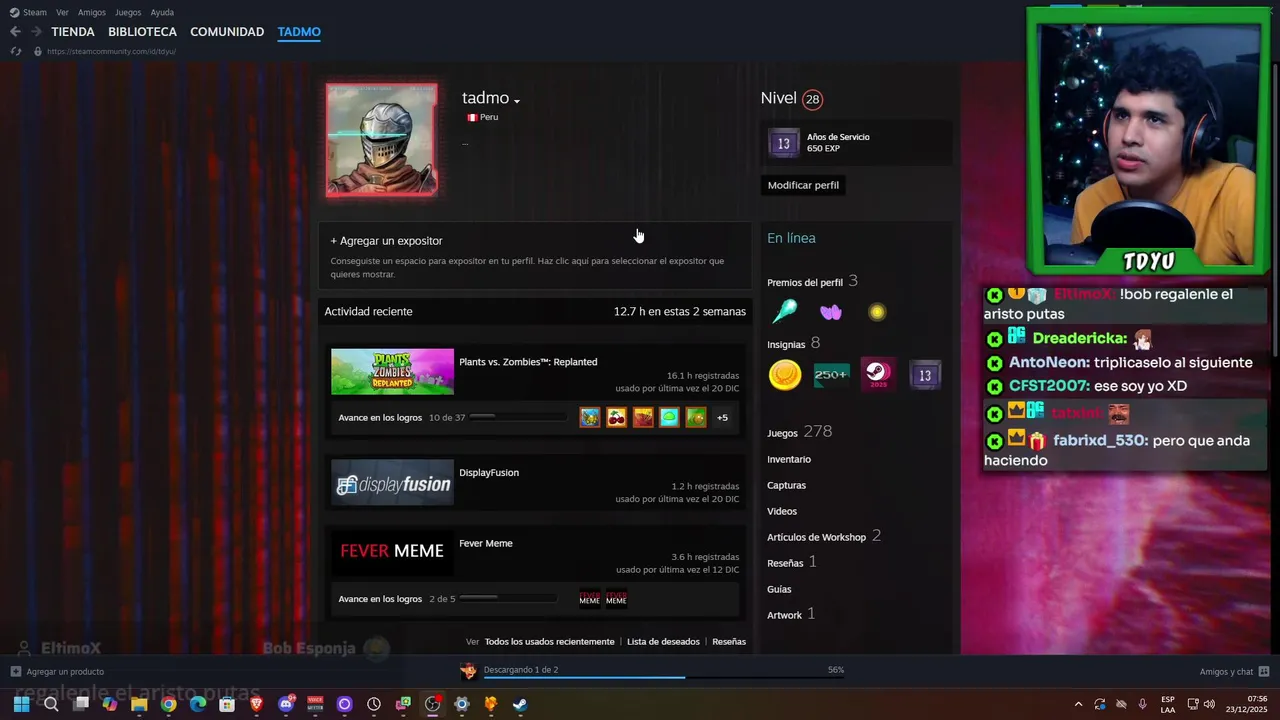The image size is (1280, 720).
Task: Go forward with the right arrow
Action: 36,32
